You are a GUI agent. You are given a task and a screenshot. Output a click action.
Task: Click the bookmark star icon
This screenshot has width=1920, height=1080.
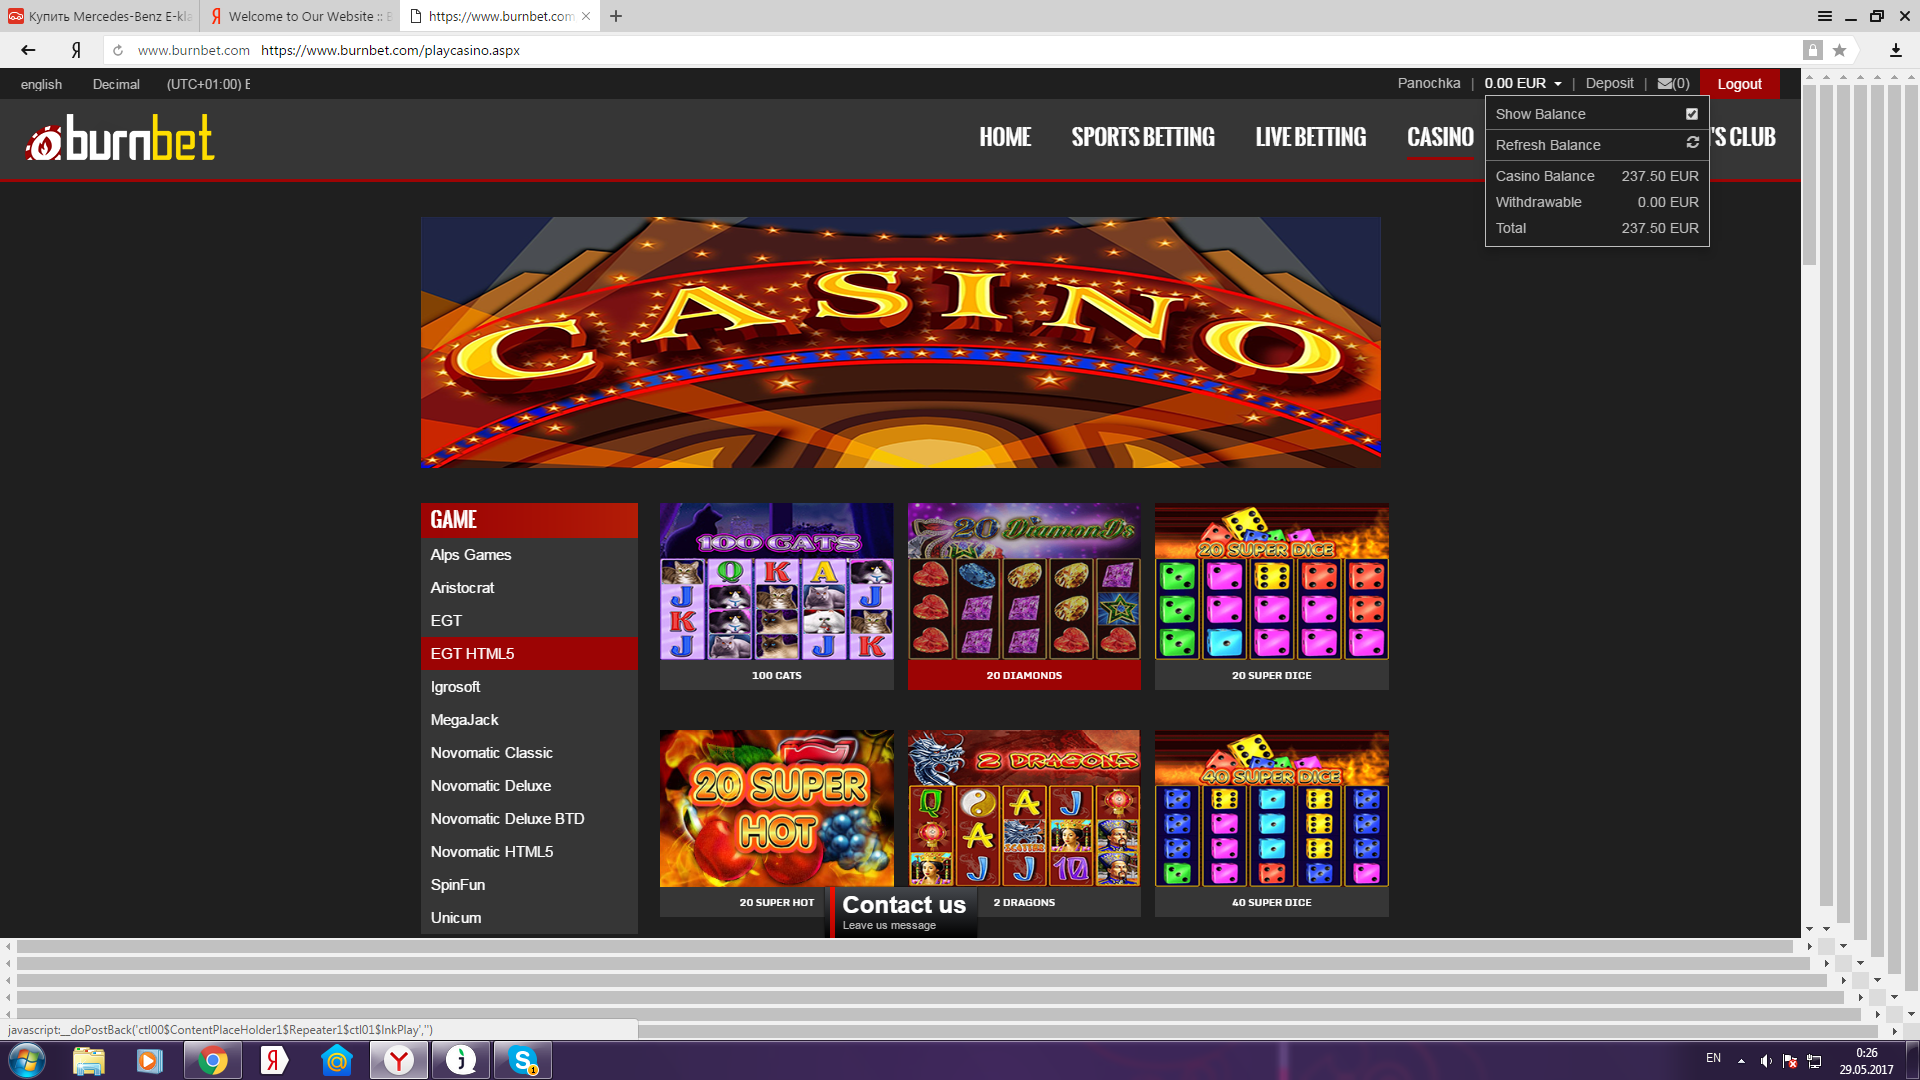[1839, 50]
